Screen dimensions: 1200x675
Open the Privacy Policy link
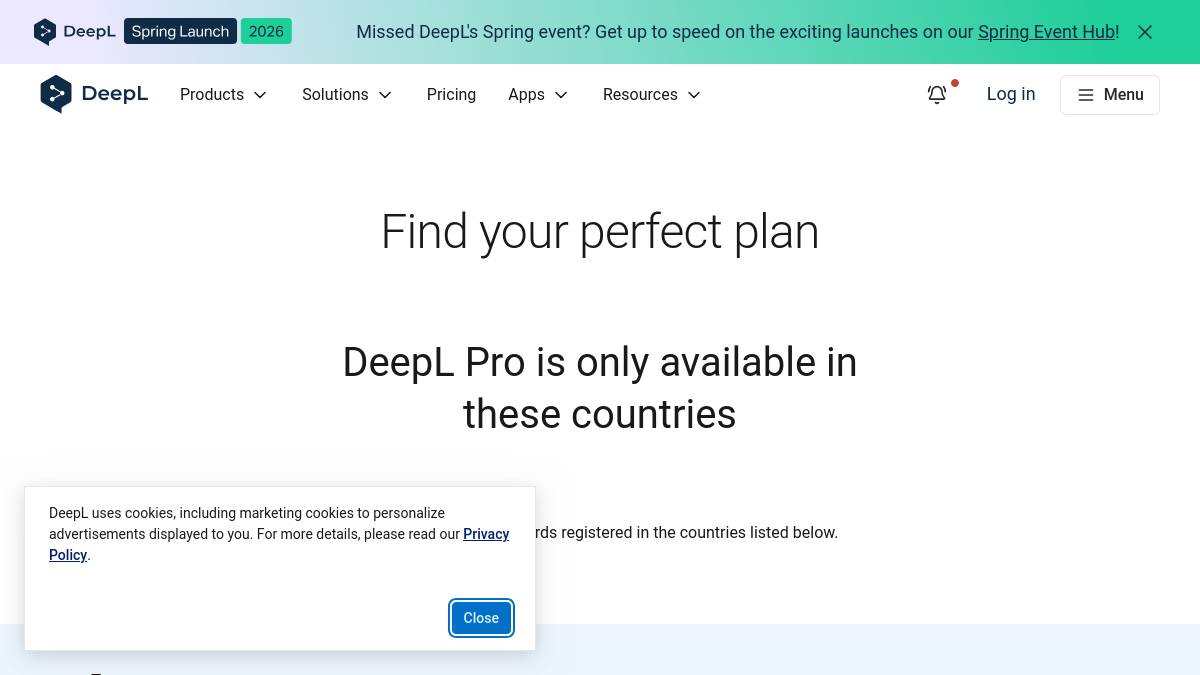coord(486,535)
